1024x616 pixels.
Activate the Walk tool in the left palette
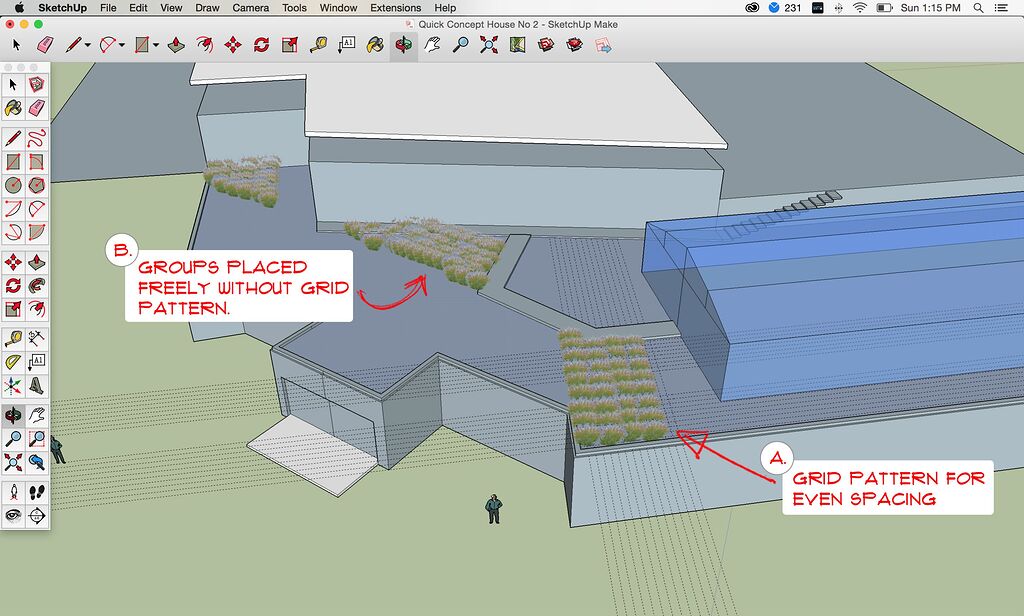37,490
